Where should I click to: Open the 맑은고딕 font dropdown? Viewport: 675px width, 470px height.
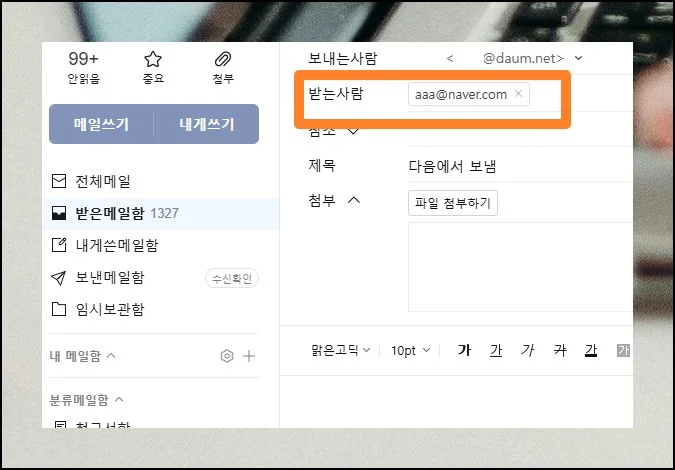point(340,350)
